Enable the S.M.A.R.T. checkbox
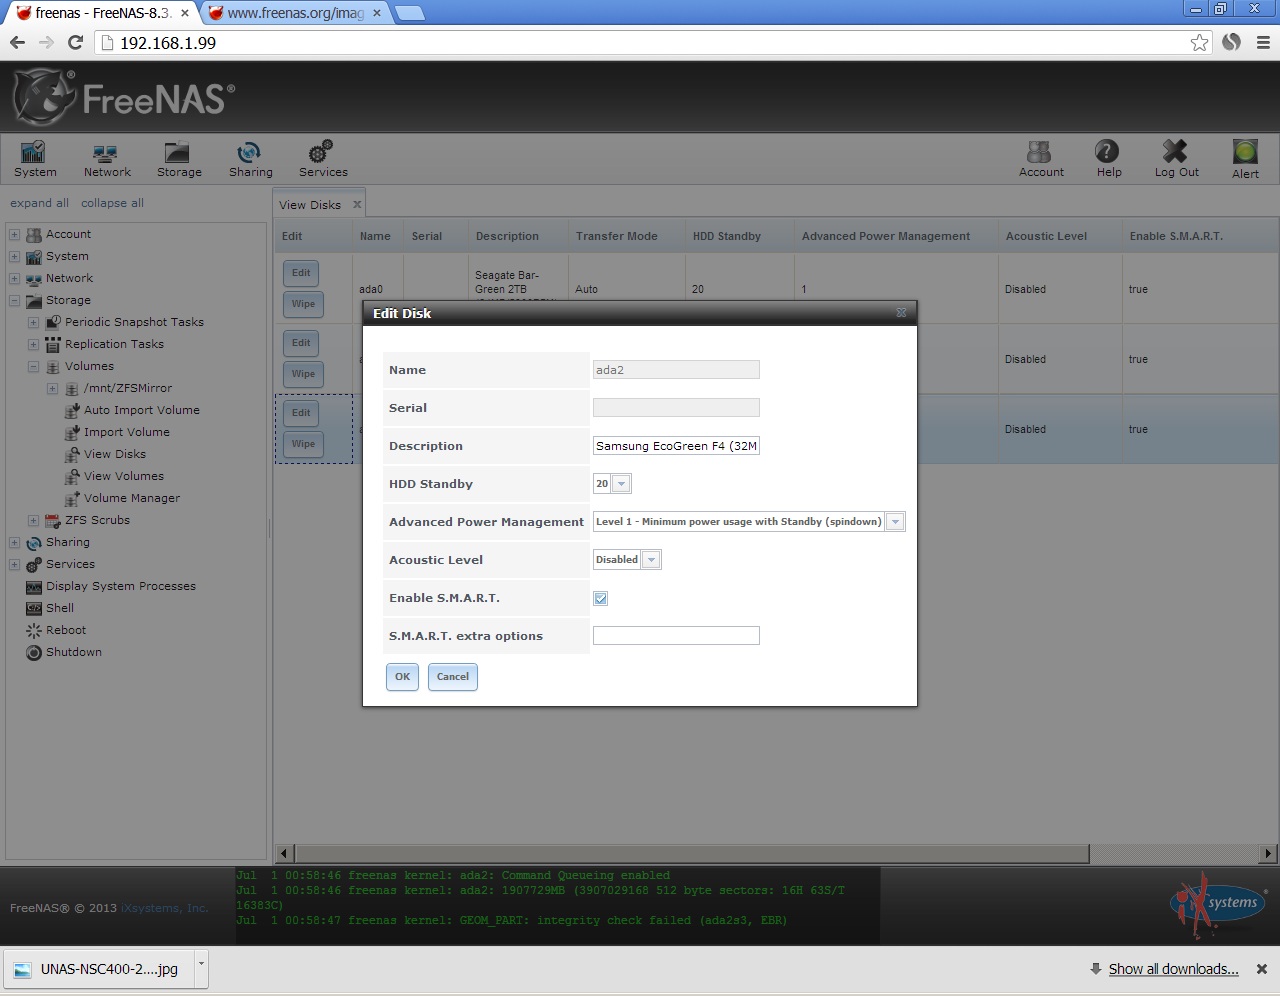The width and height of the screenshot is (1280, 996). click(x=600, y=598)
